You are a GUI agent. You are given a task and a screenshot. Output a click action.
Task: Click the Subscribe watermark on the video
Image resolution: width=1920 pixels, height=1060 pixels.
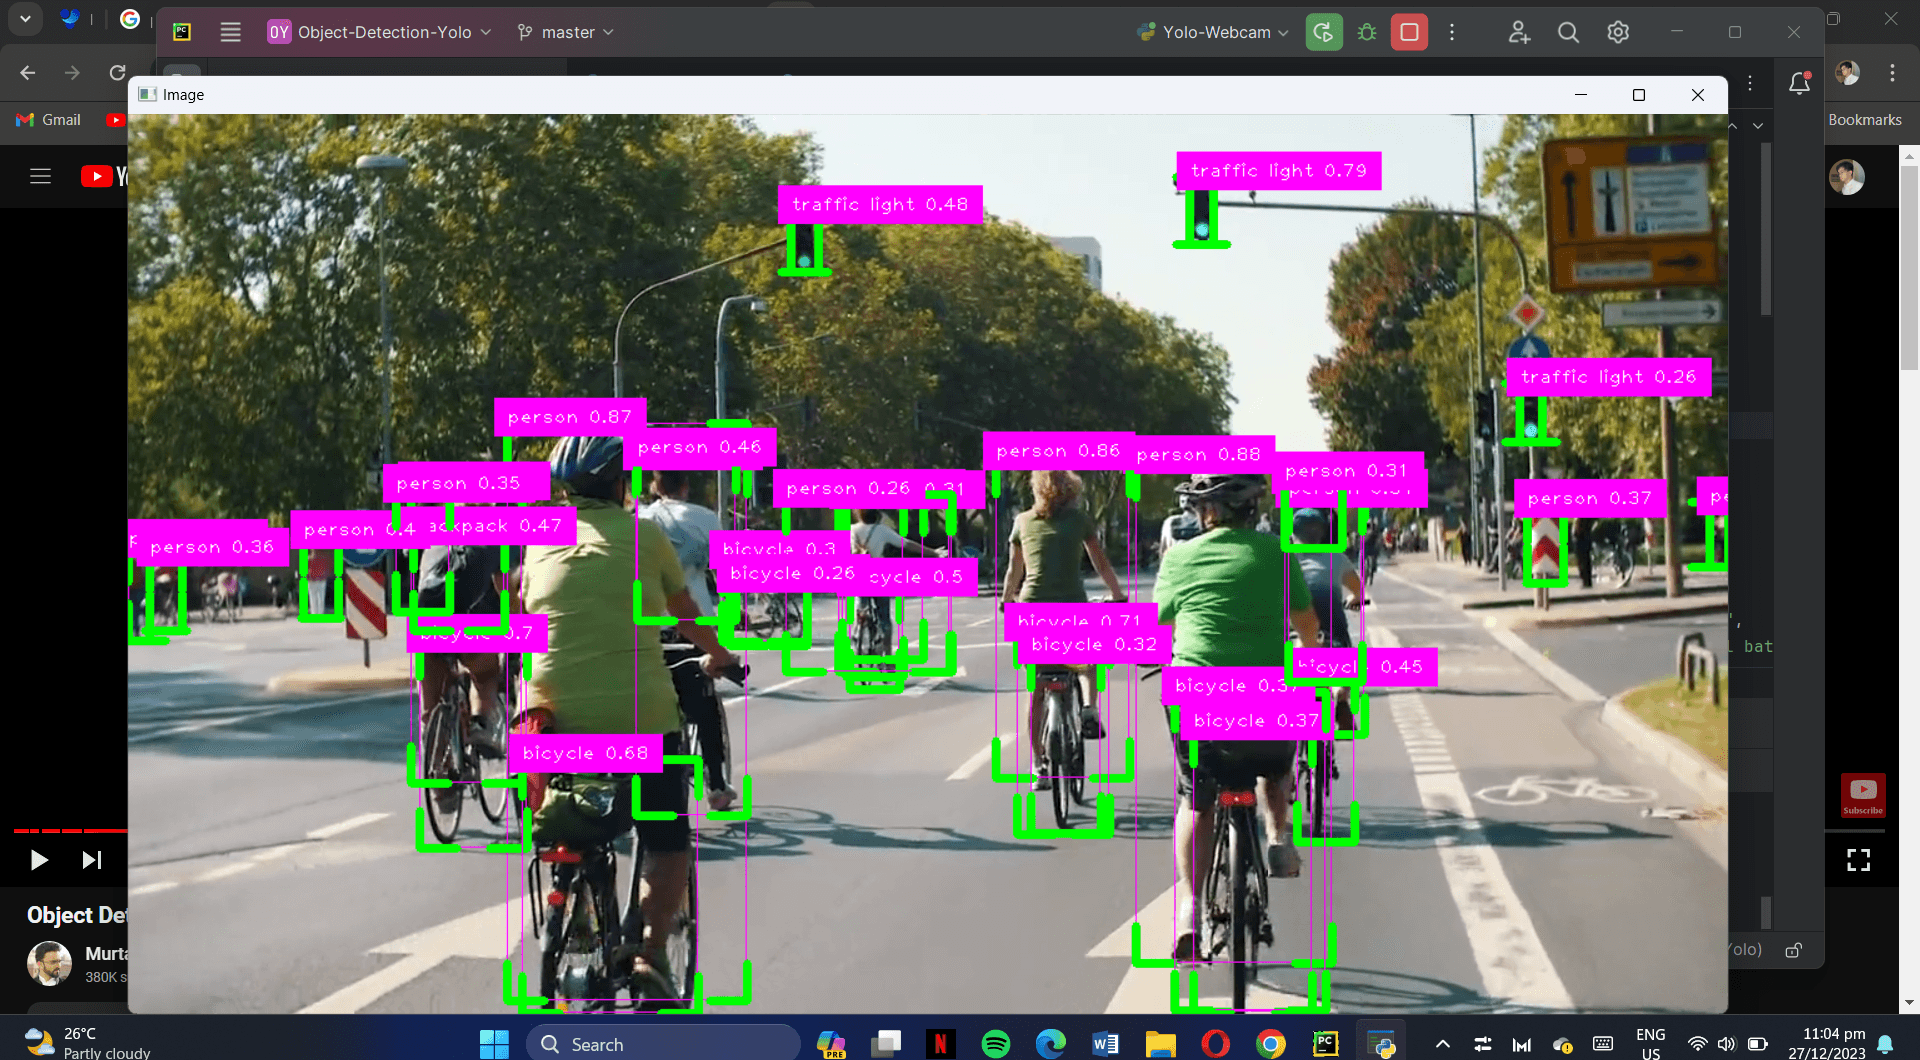(1863, 796)
